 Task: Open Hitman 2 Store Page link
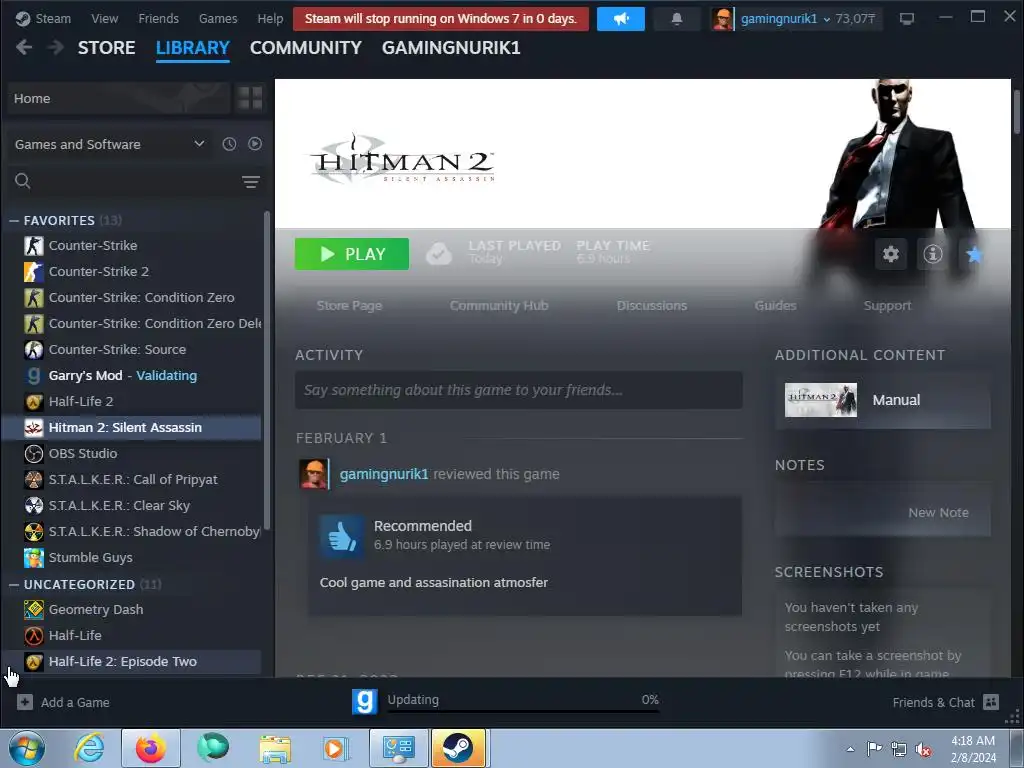tap(349, 306)
